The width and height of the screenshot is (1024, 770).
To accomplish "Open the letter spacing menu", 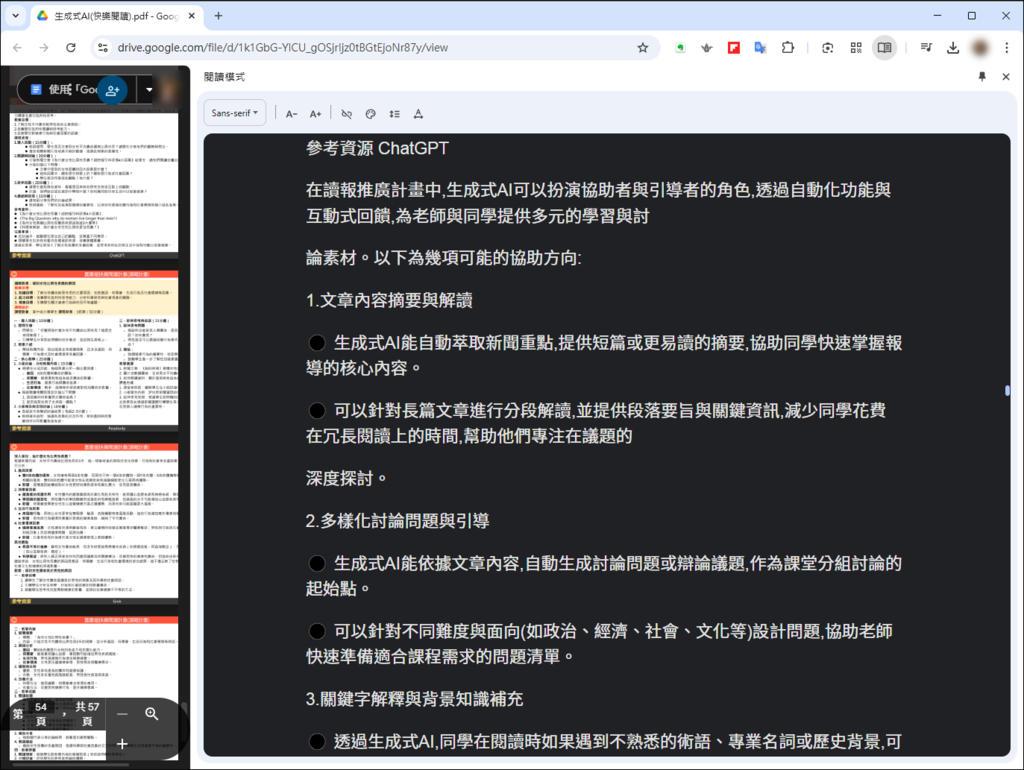I will 419,114.
